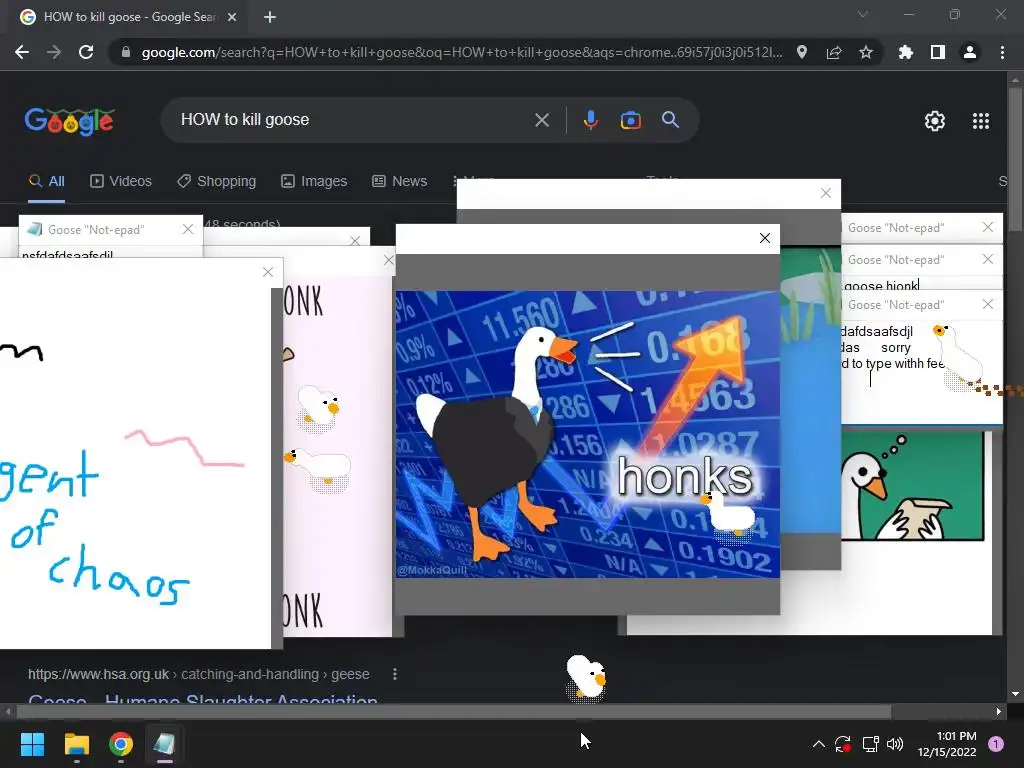Open the Windows Start menu
The height and width of the screenshot is (768, 1024).
32,744
